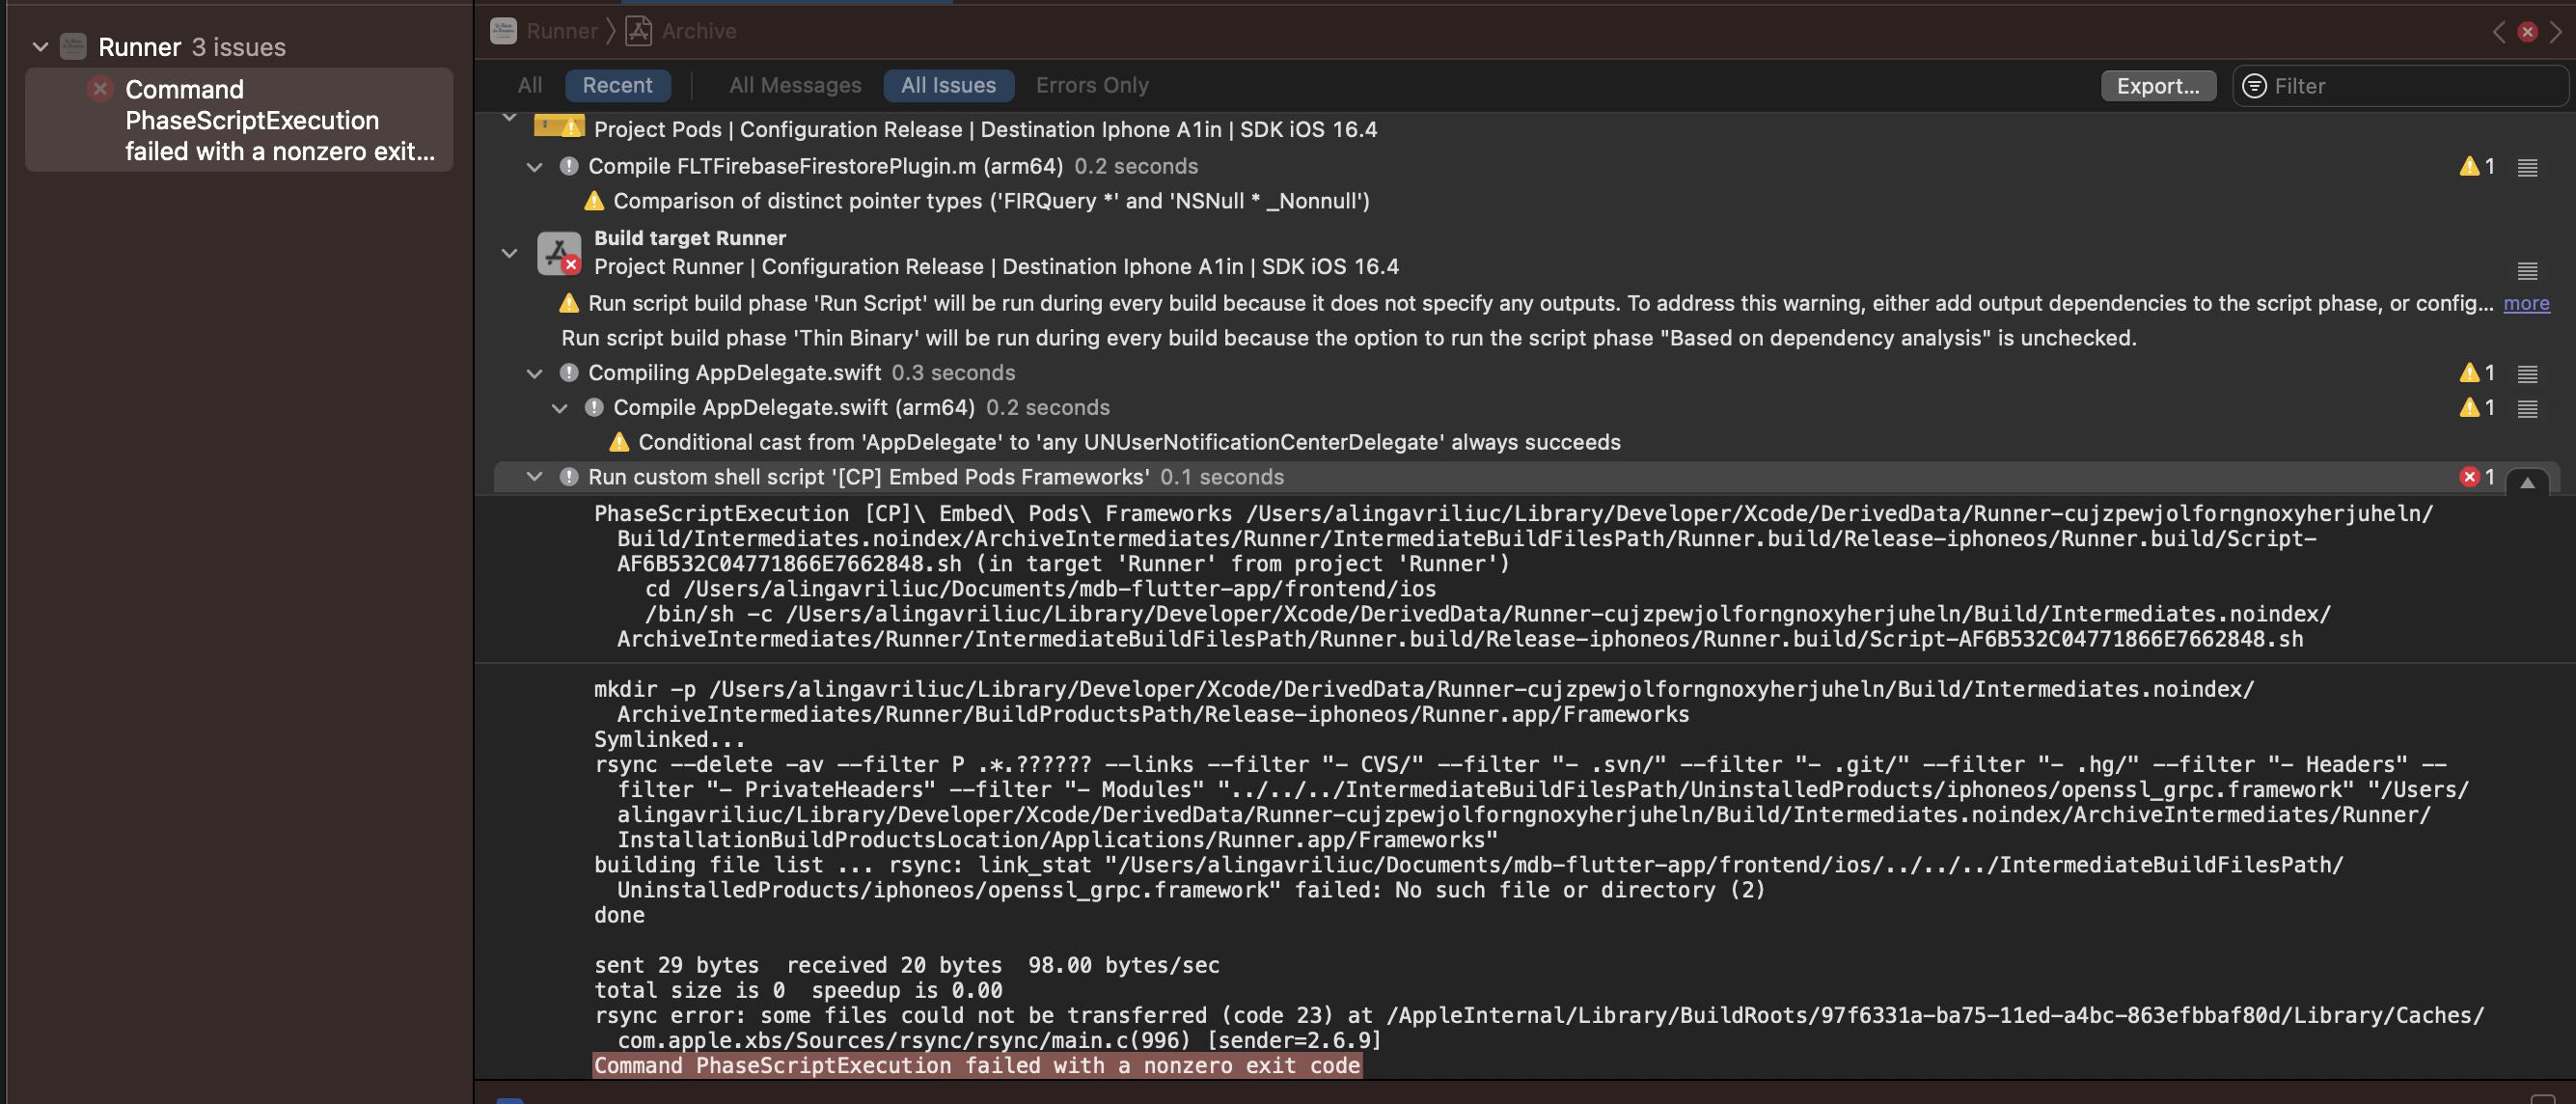Image resolution: width=2576 pixels, height=1104 pixels.
Task: Expand transcript for FLTFirebaseFirestorePlugin.m compile step
Action: click(x=2527, y=167)
